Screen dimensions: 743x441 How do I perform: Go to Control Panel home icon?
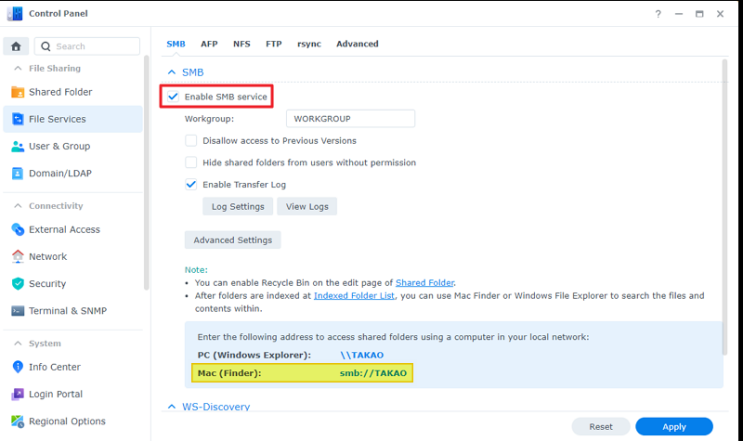point(16,46)
